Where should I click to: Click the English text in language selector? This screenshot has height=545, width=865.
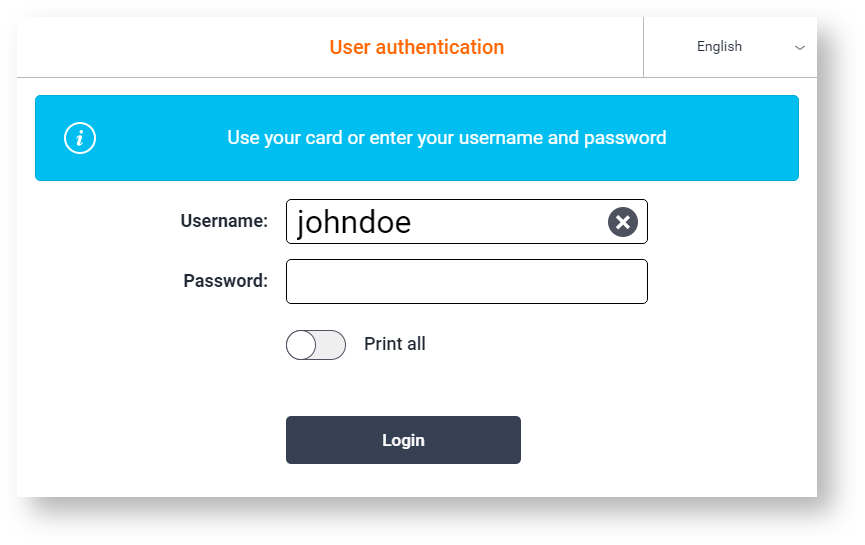719,47
